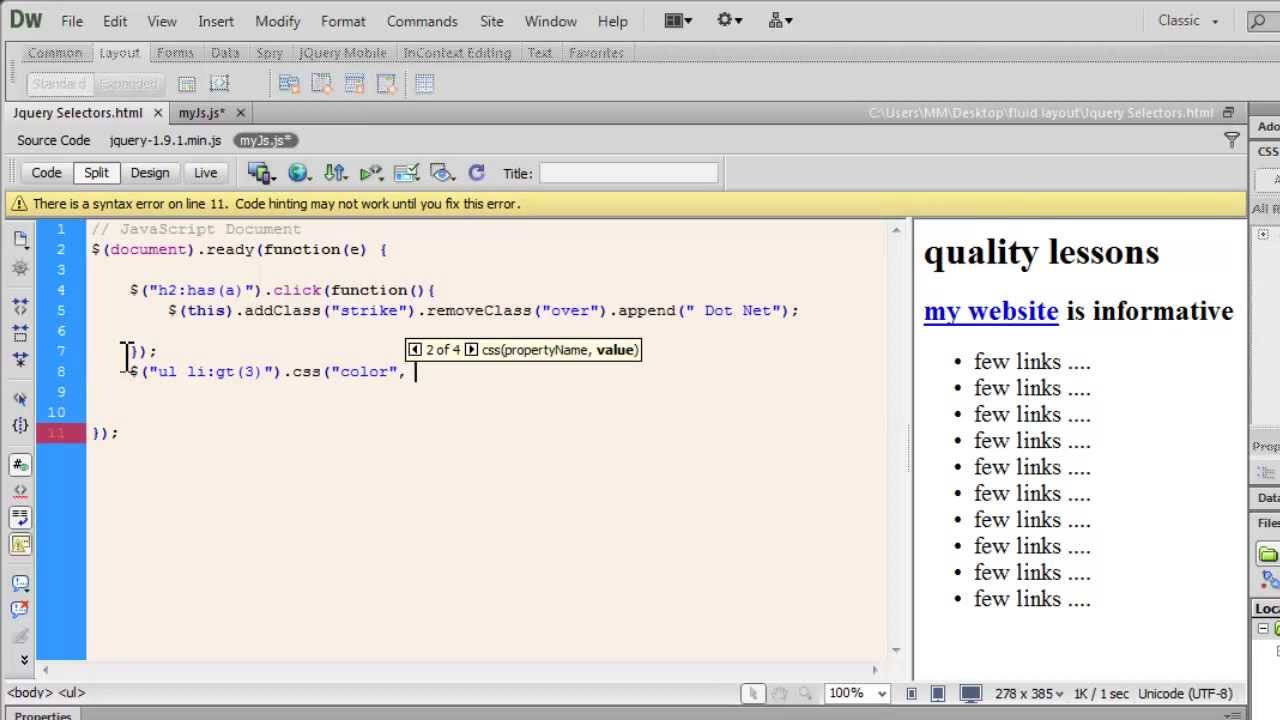1280x720 pixels.
Task: Switch to the jQuery Mobile insert tab
Action: [x=342, y=53]
